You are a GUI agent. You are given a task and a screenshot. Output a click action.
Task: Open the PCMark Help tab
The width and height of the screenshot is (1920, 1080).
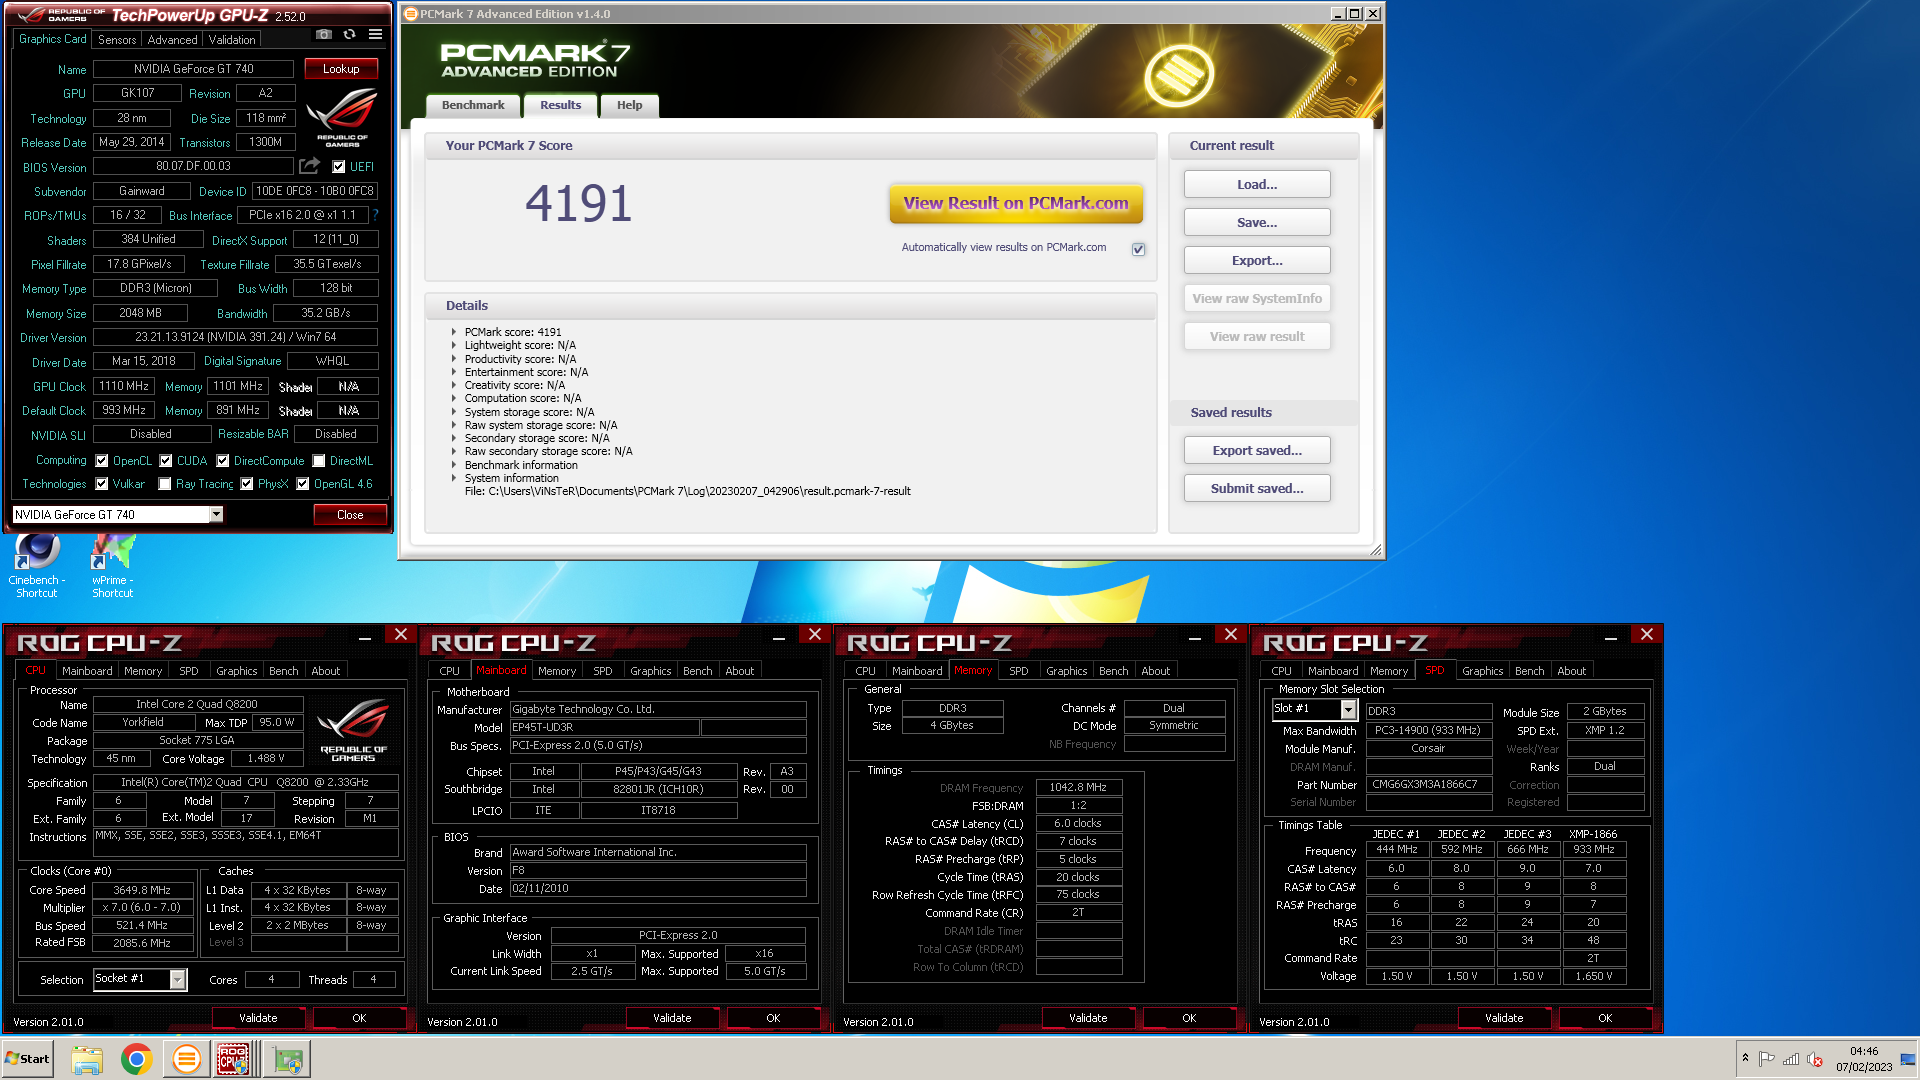[630, 105]
